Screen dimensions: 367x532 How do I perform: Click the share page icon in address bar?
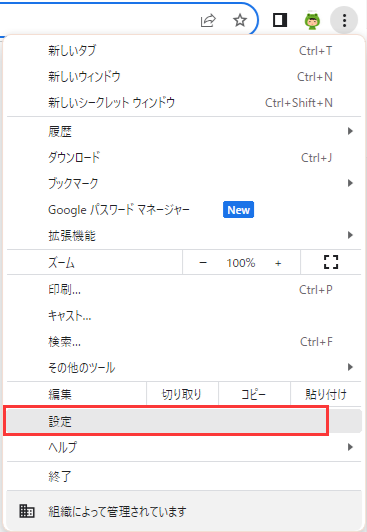(x=208, y=21)
